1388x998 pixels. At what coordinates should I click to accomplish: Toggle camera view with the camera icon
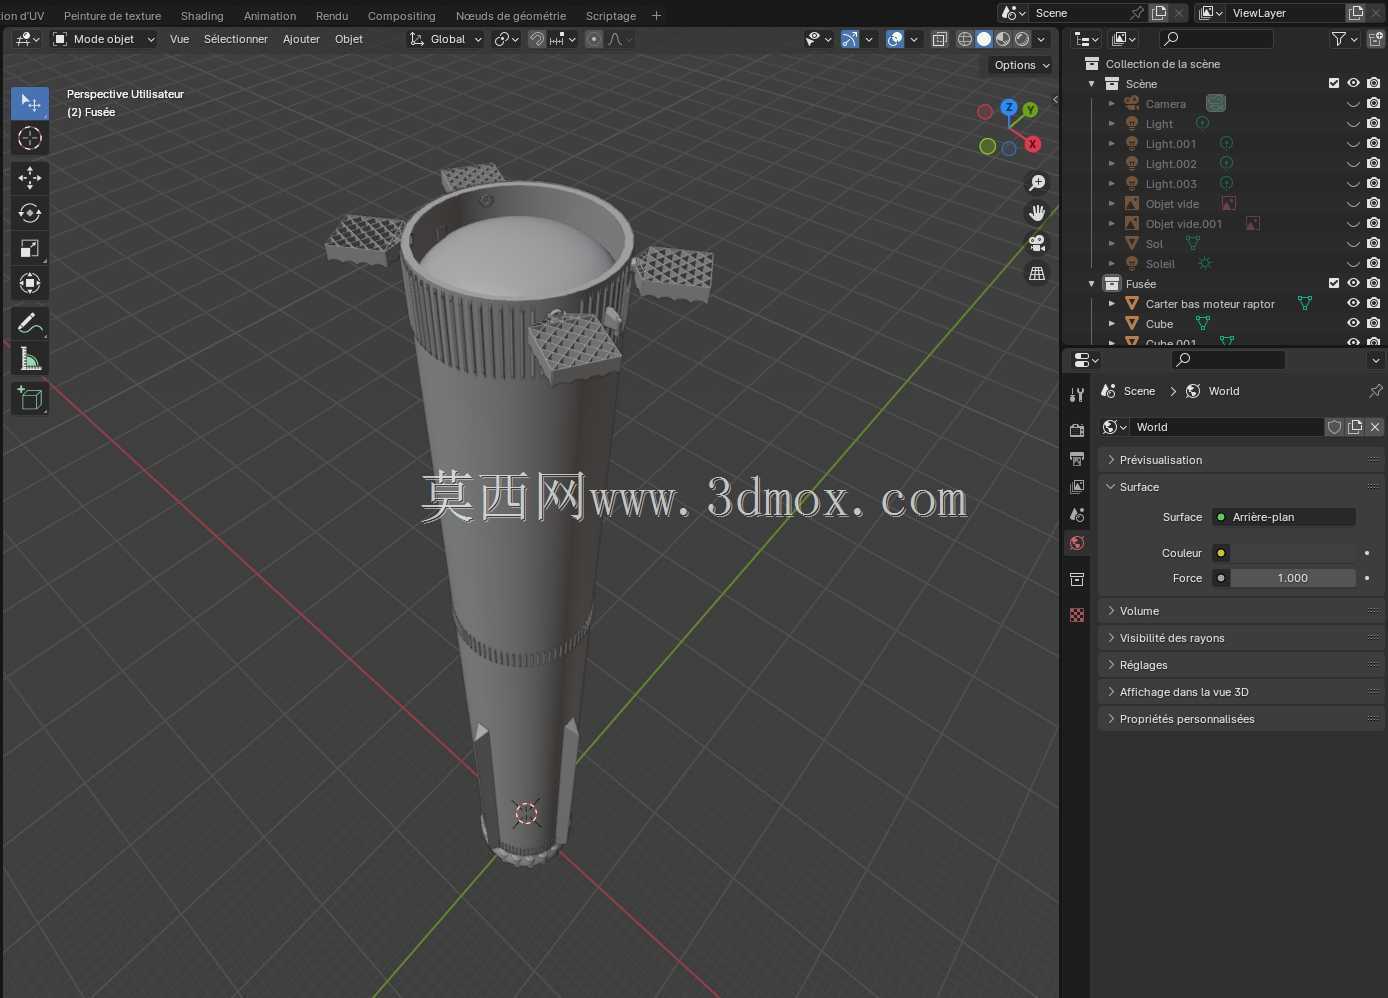pyautogui.click(x=1037, y=243)
